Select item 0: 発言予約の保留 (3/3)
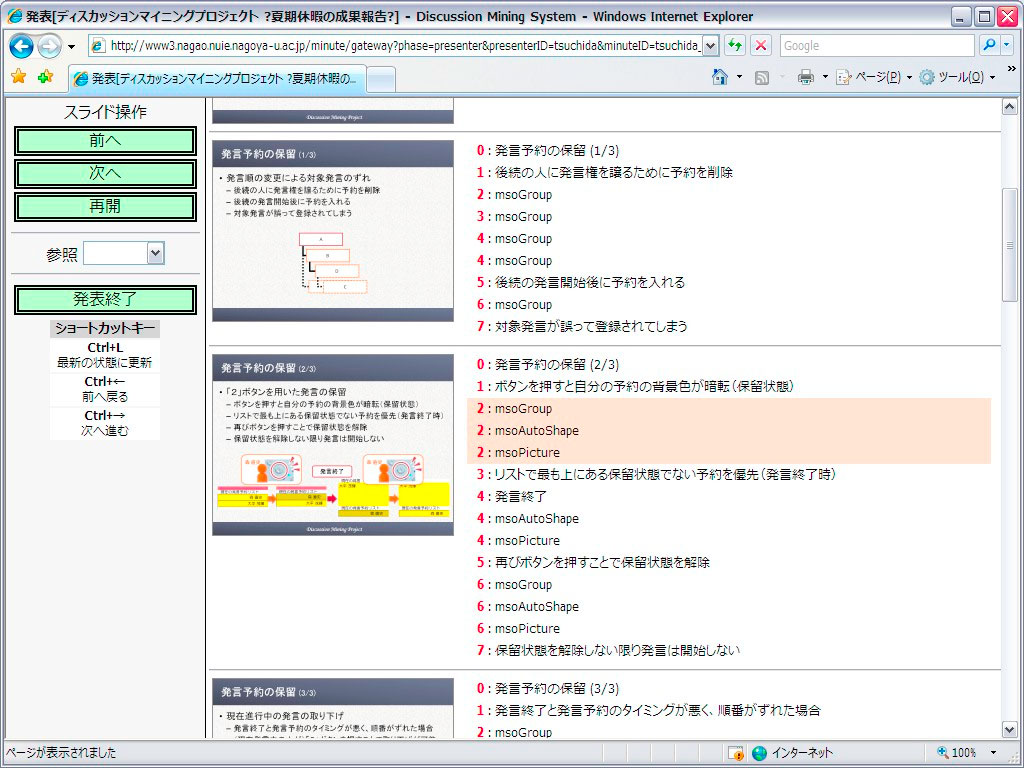This screenshot has height=768, width=1024. point(547,689)
